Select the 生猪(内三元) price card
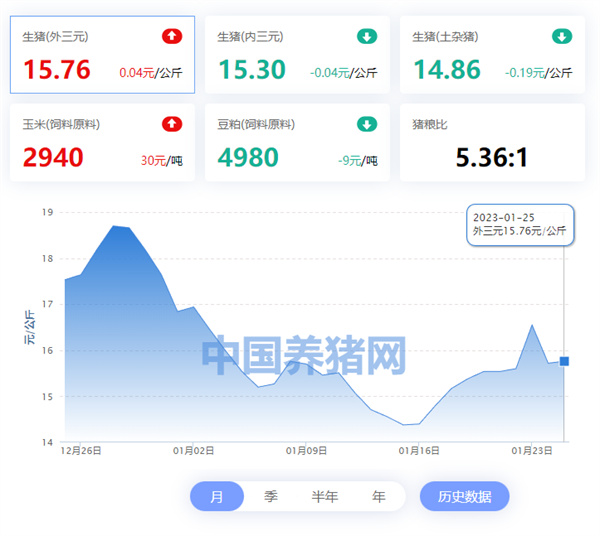The width and height of the screenshot is (600, 536). click(x=297, y=55)
